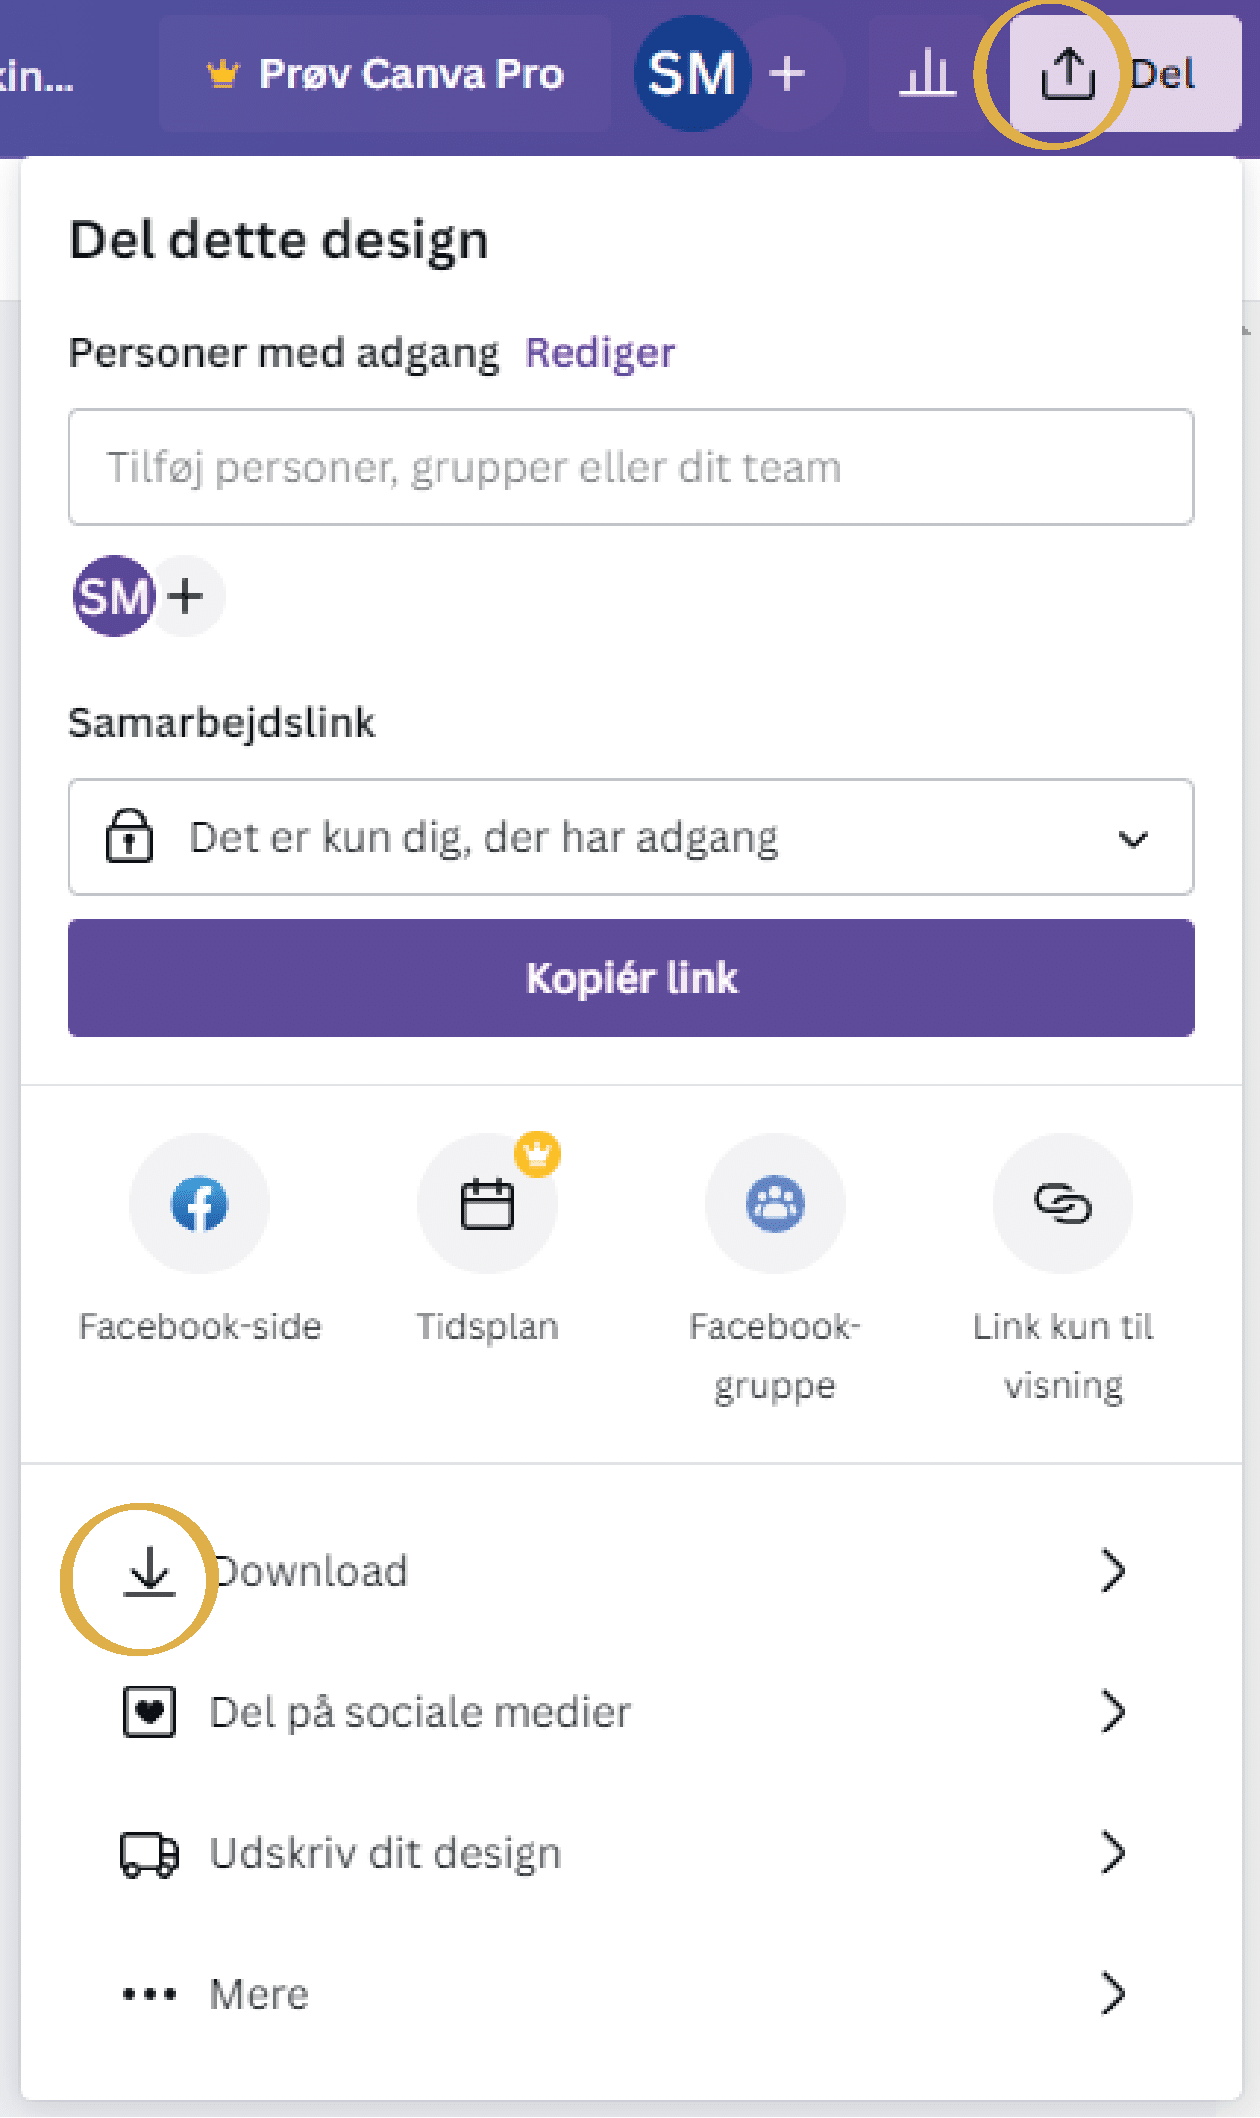Select the Facebook-side share icon

200,1204
